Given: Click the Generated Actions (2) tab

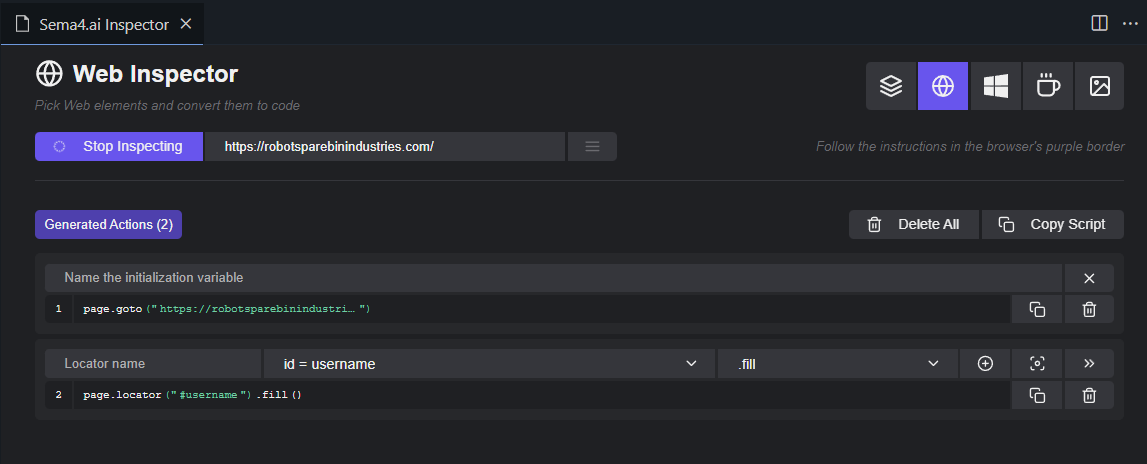Looking at the screenshot, I should [x=108, y=225].
